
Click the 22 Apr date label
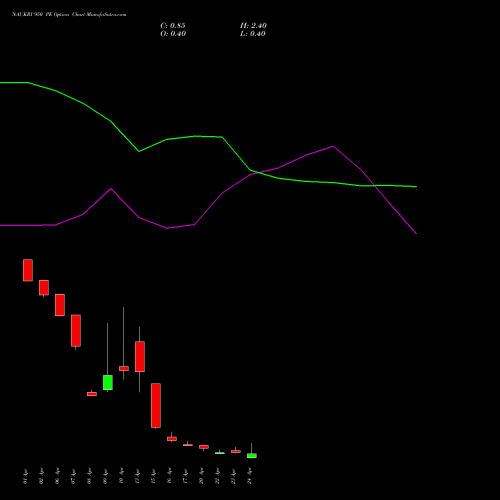tap(218, 476)
